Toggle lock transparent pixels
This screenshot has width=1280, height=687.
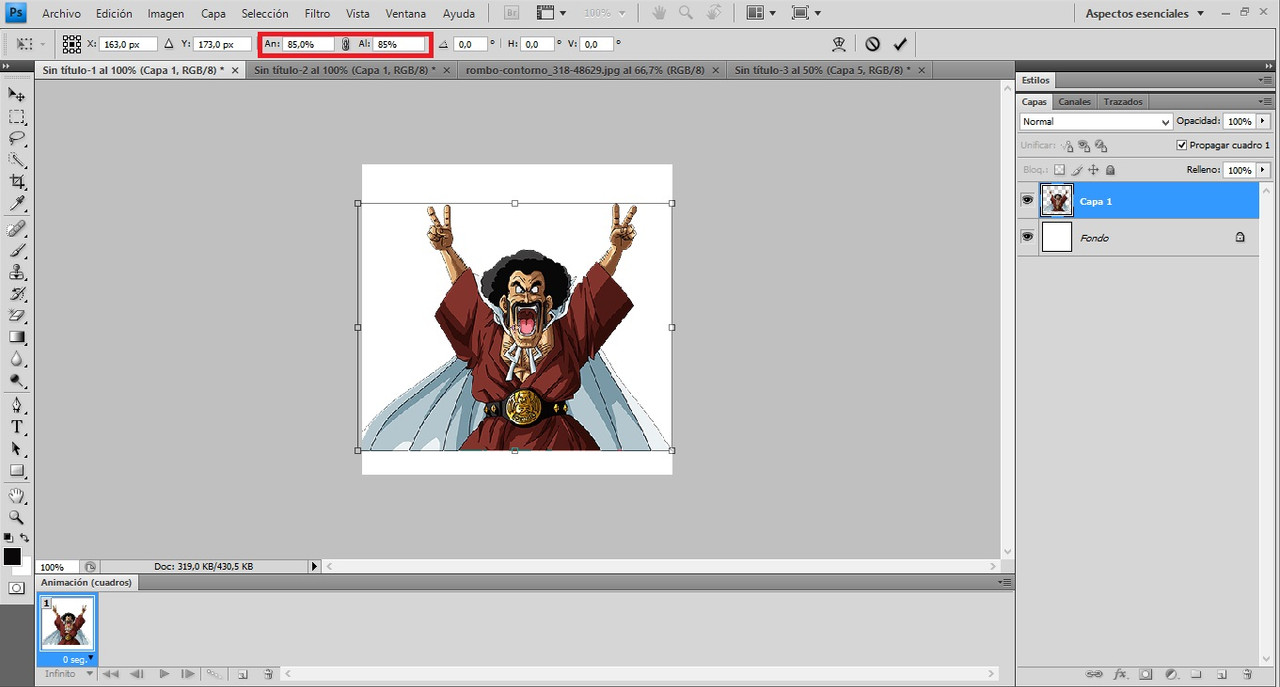pos(1060,170)
